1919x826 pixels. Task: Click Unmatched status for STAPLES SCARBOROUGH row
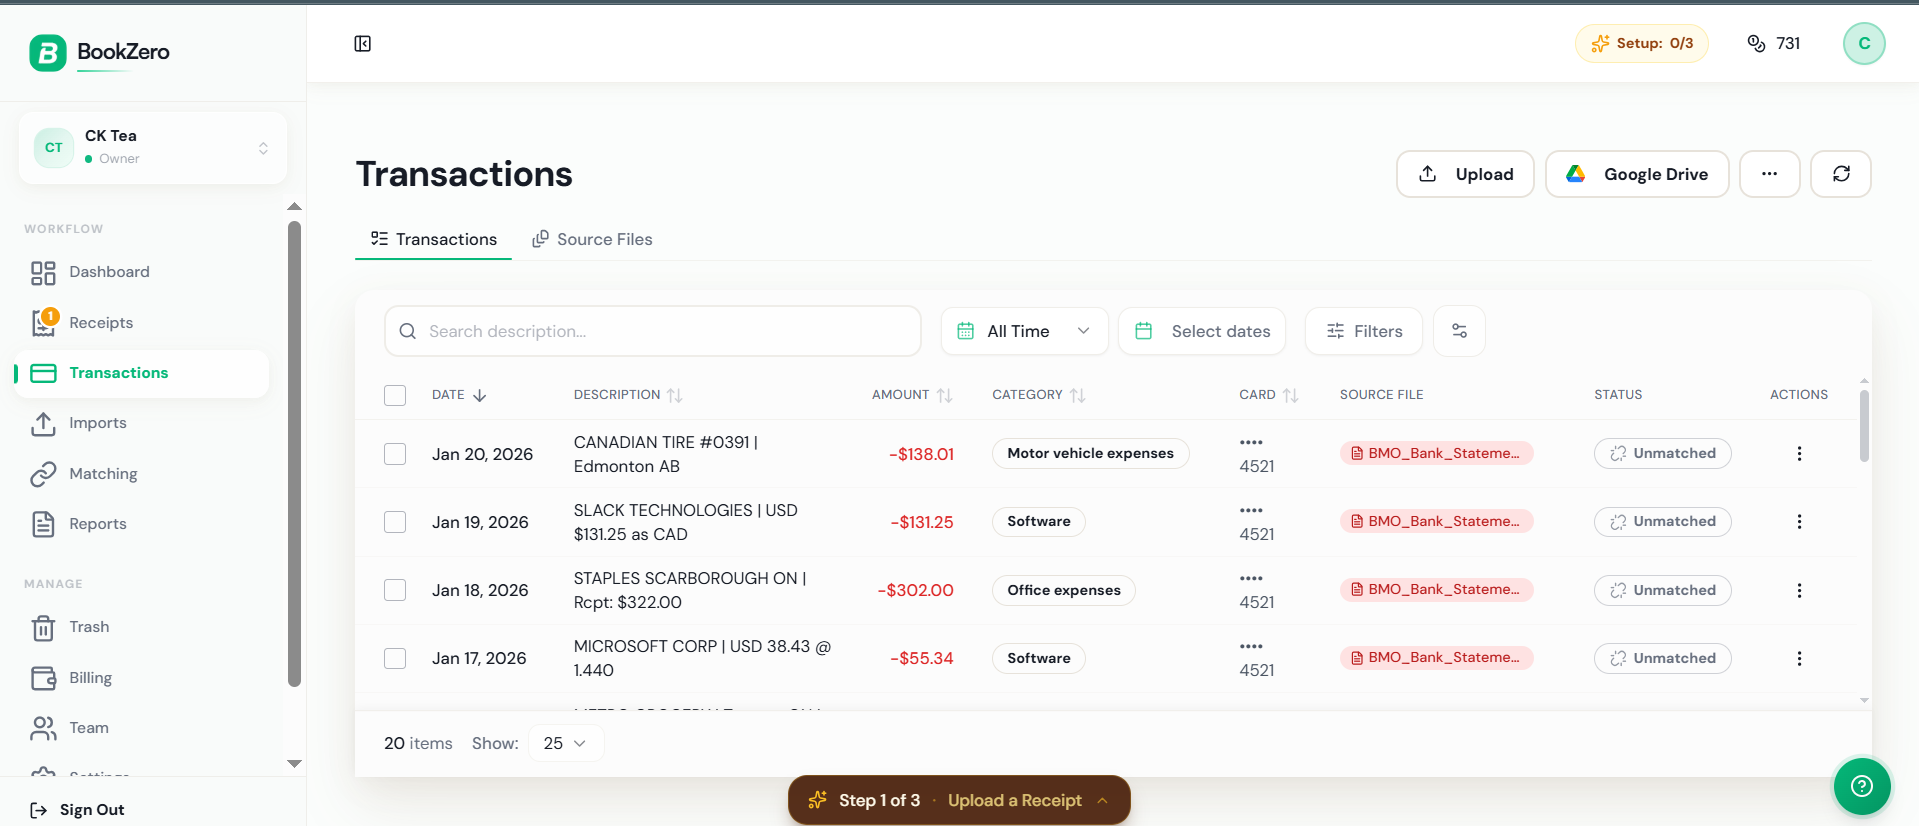pyautogui.click(x=1662, y=590)
